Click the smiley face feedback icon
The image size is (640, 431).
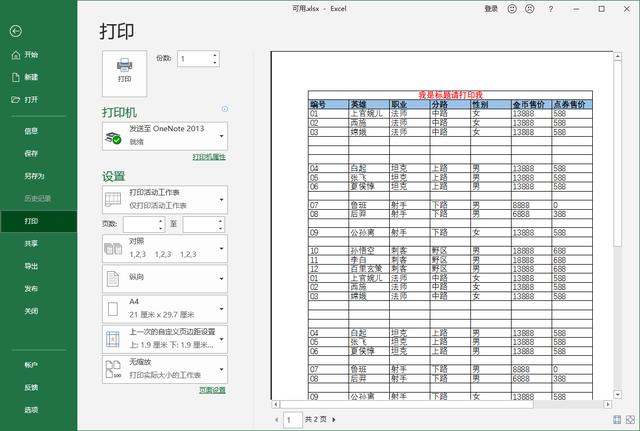pos(512,9)
